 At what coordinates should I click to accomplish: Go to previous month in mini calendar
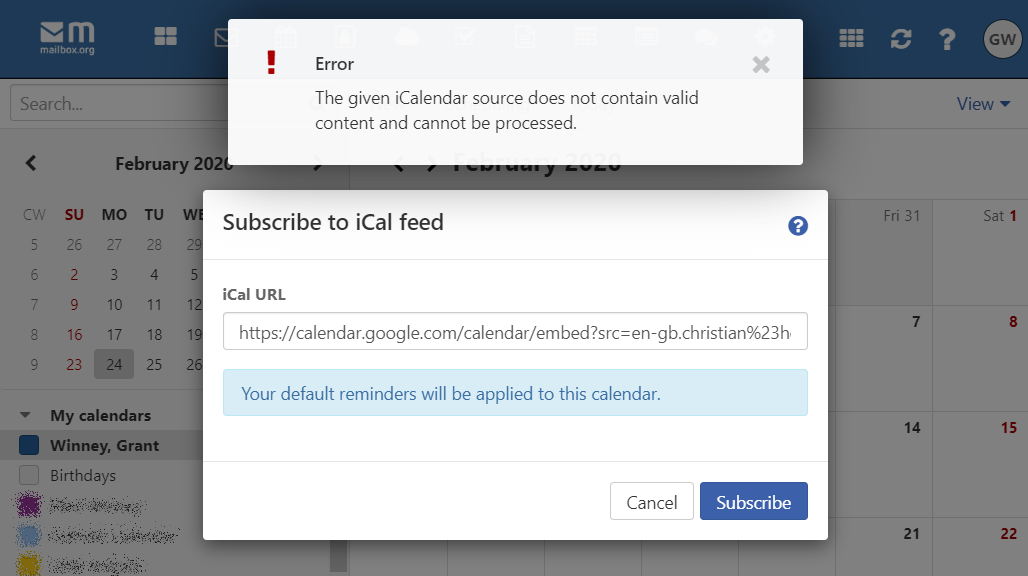click(x=31, y=163)
